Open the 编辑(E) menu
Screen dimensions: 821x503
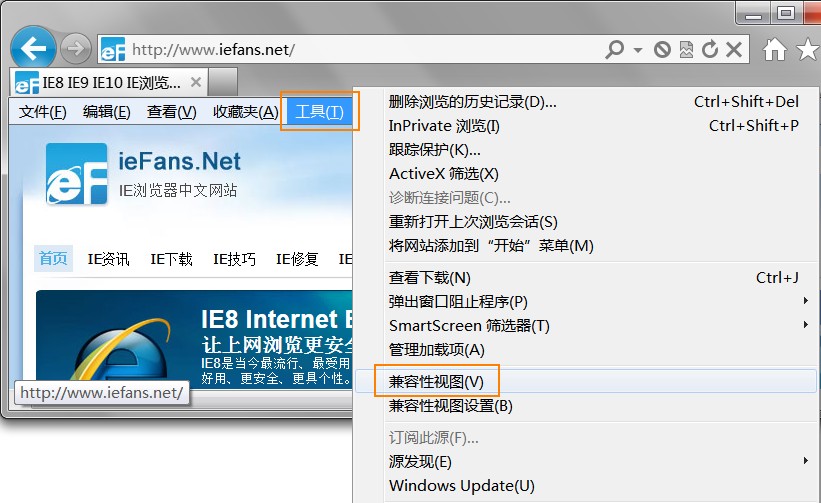[x=106, y=111]
